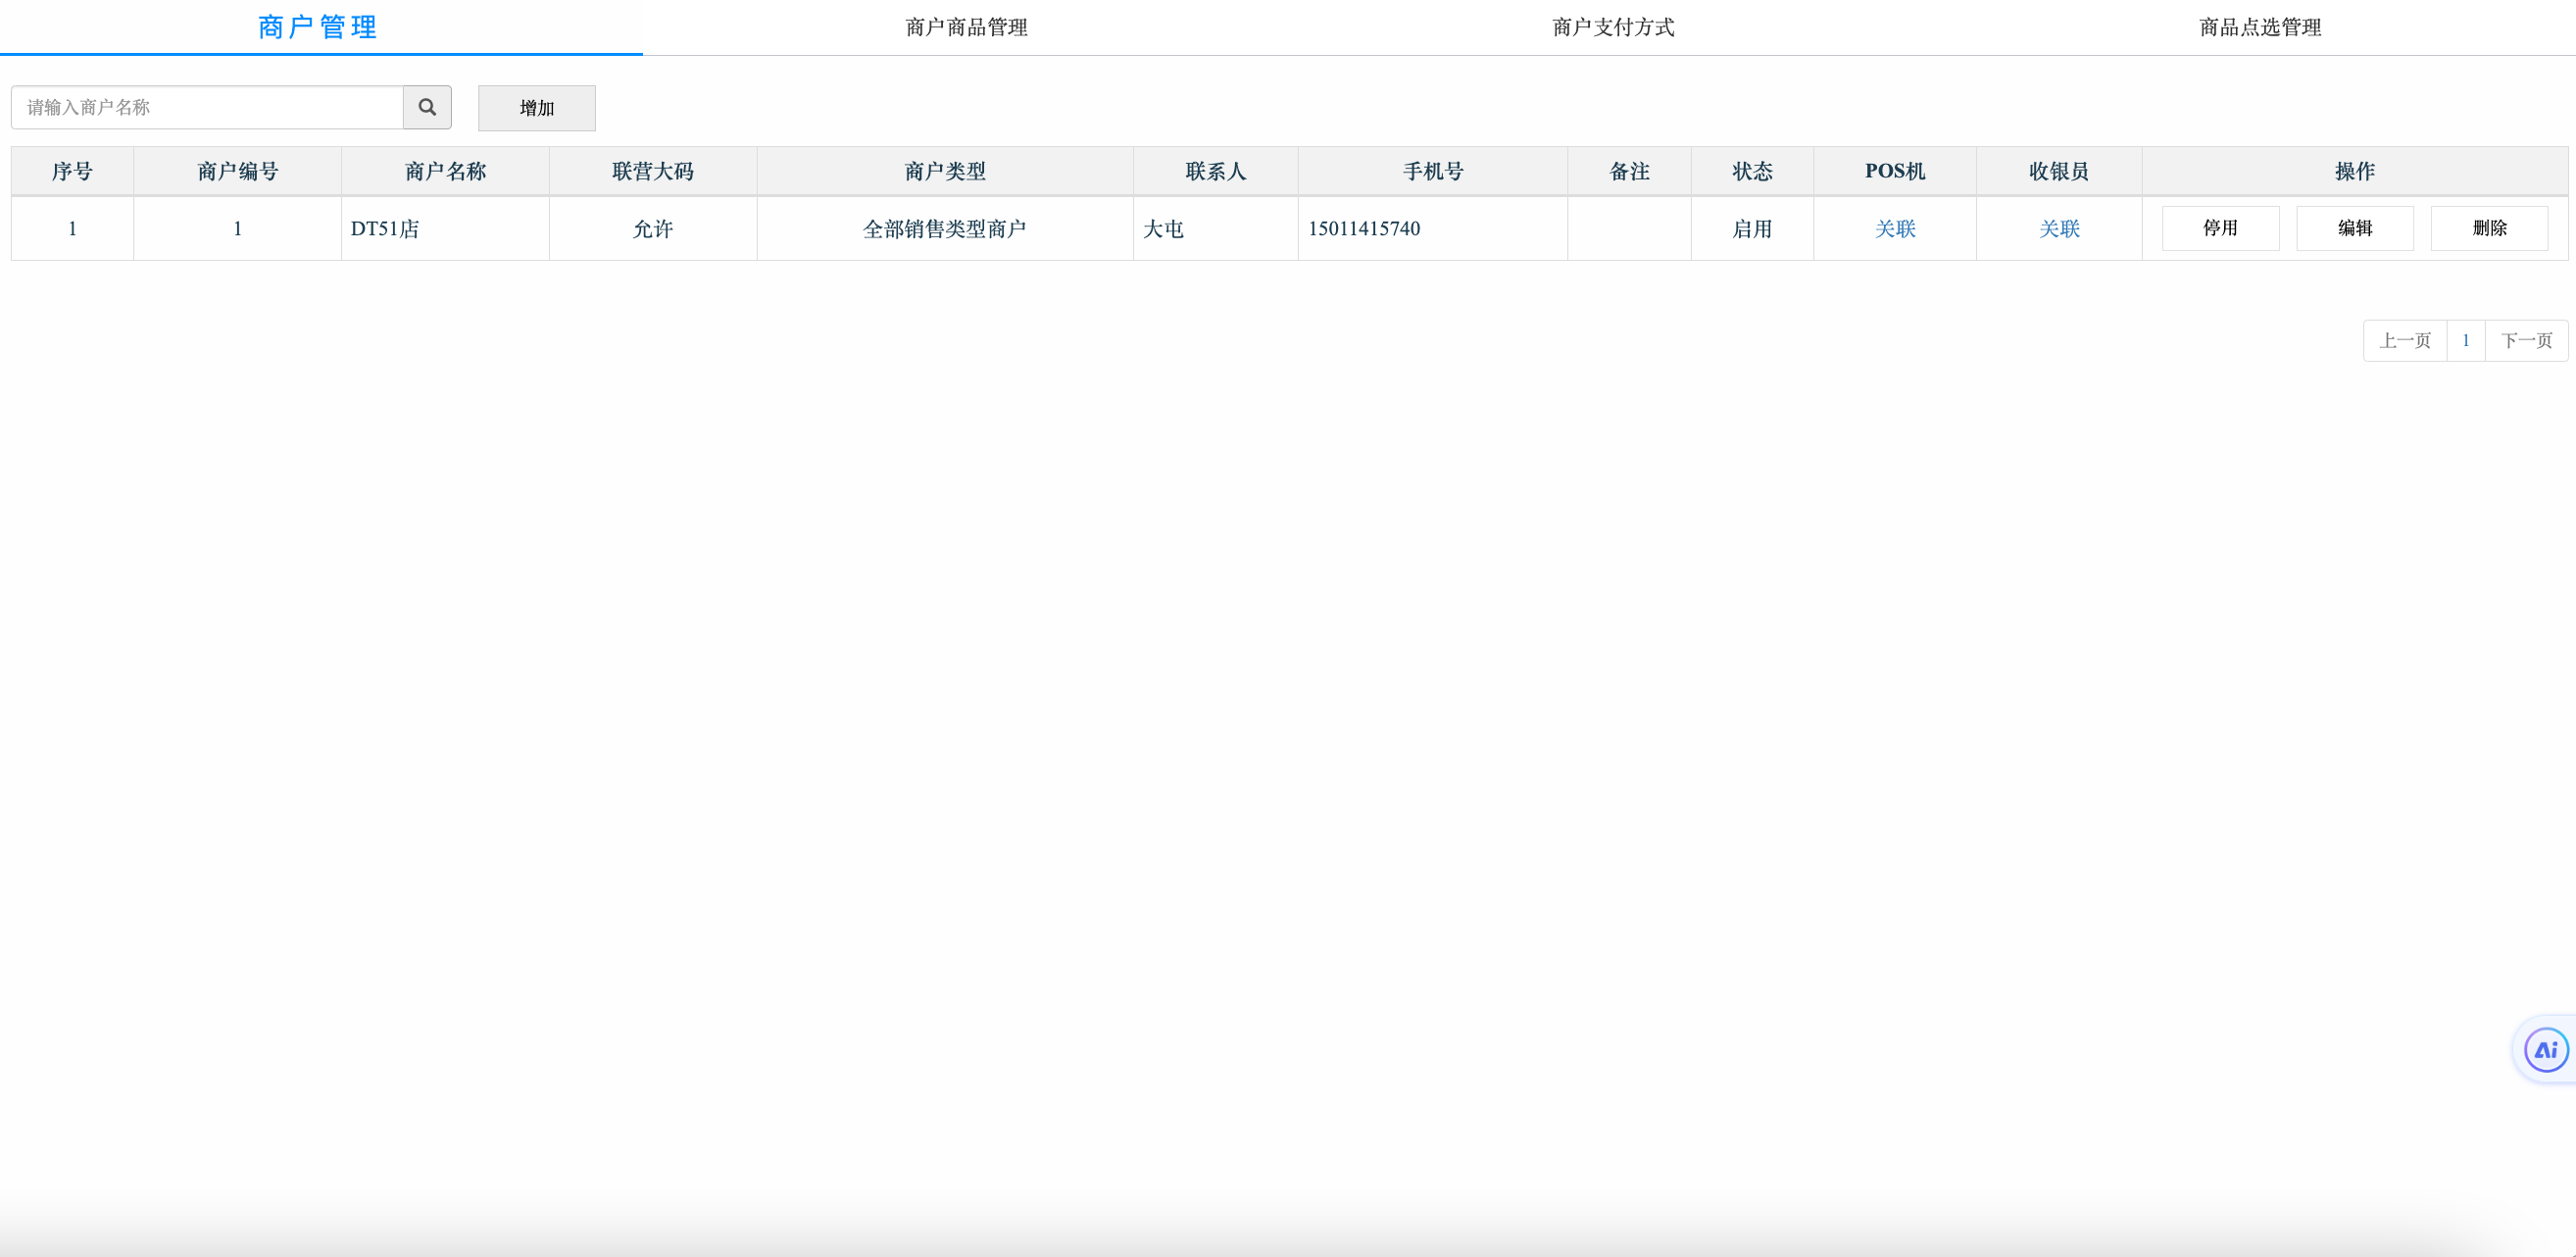
Task: Go to 上一页 in pagination
Action: coord(2405,341)
